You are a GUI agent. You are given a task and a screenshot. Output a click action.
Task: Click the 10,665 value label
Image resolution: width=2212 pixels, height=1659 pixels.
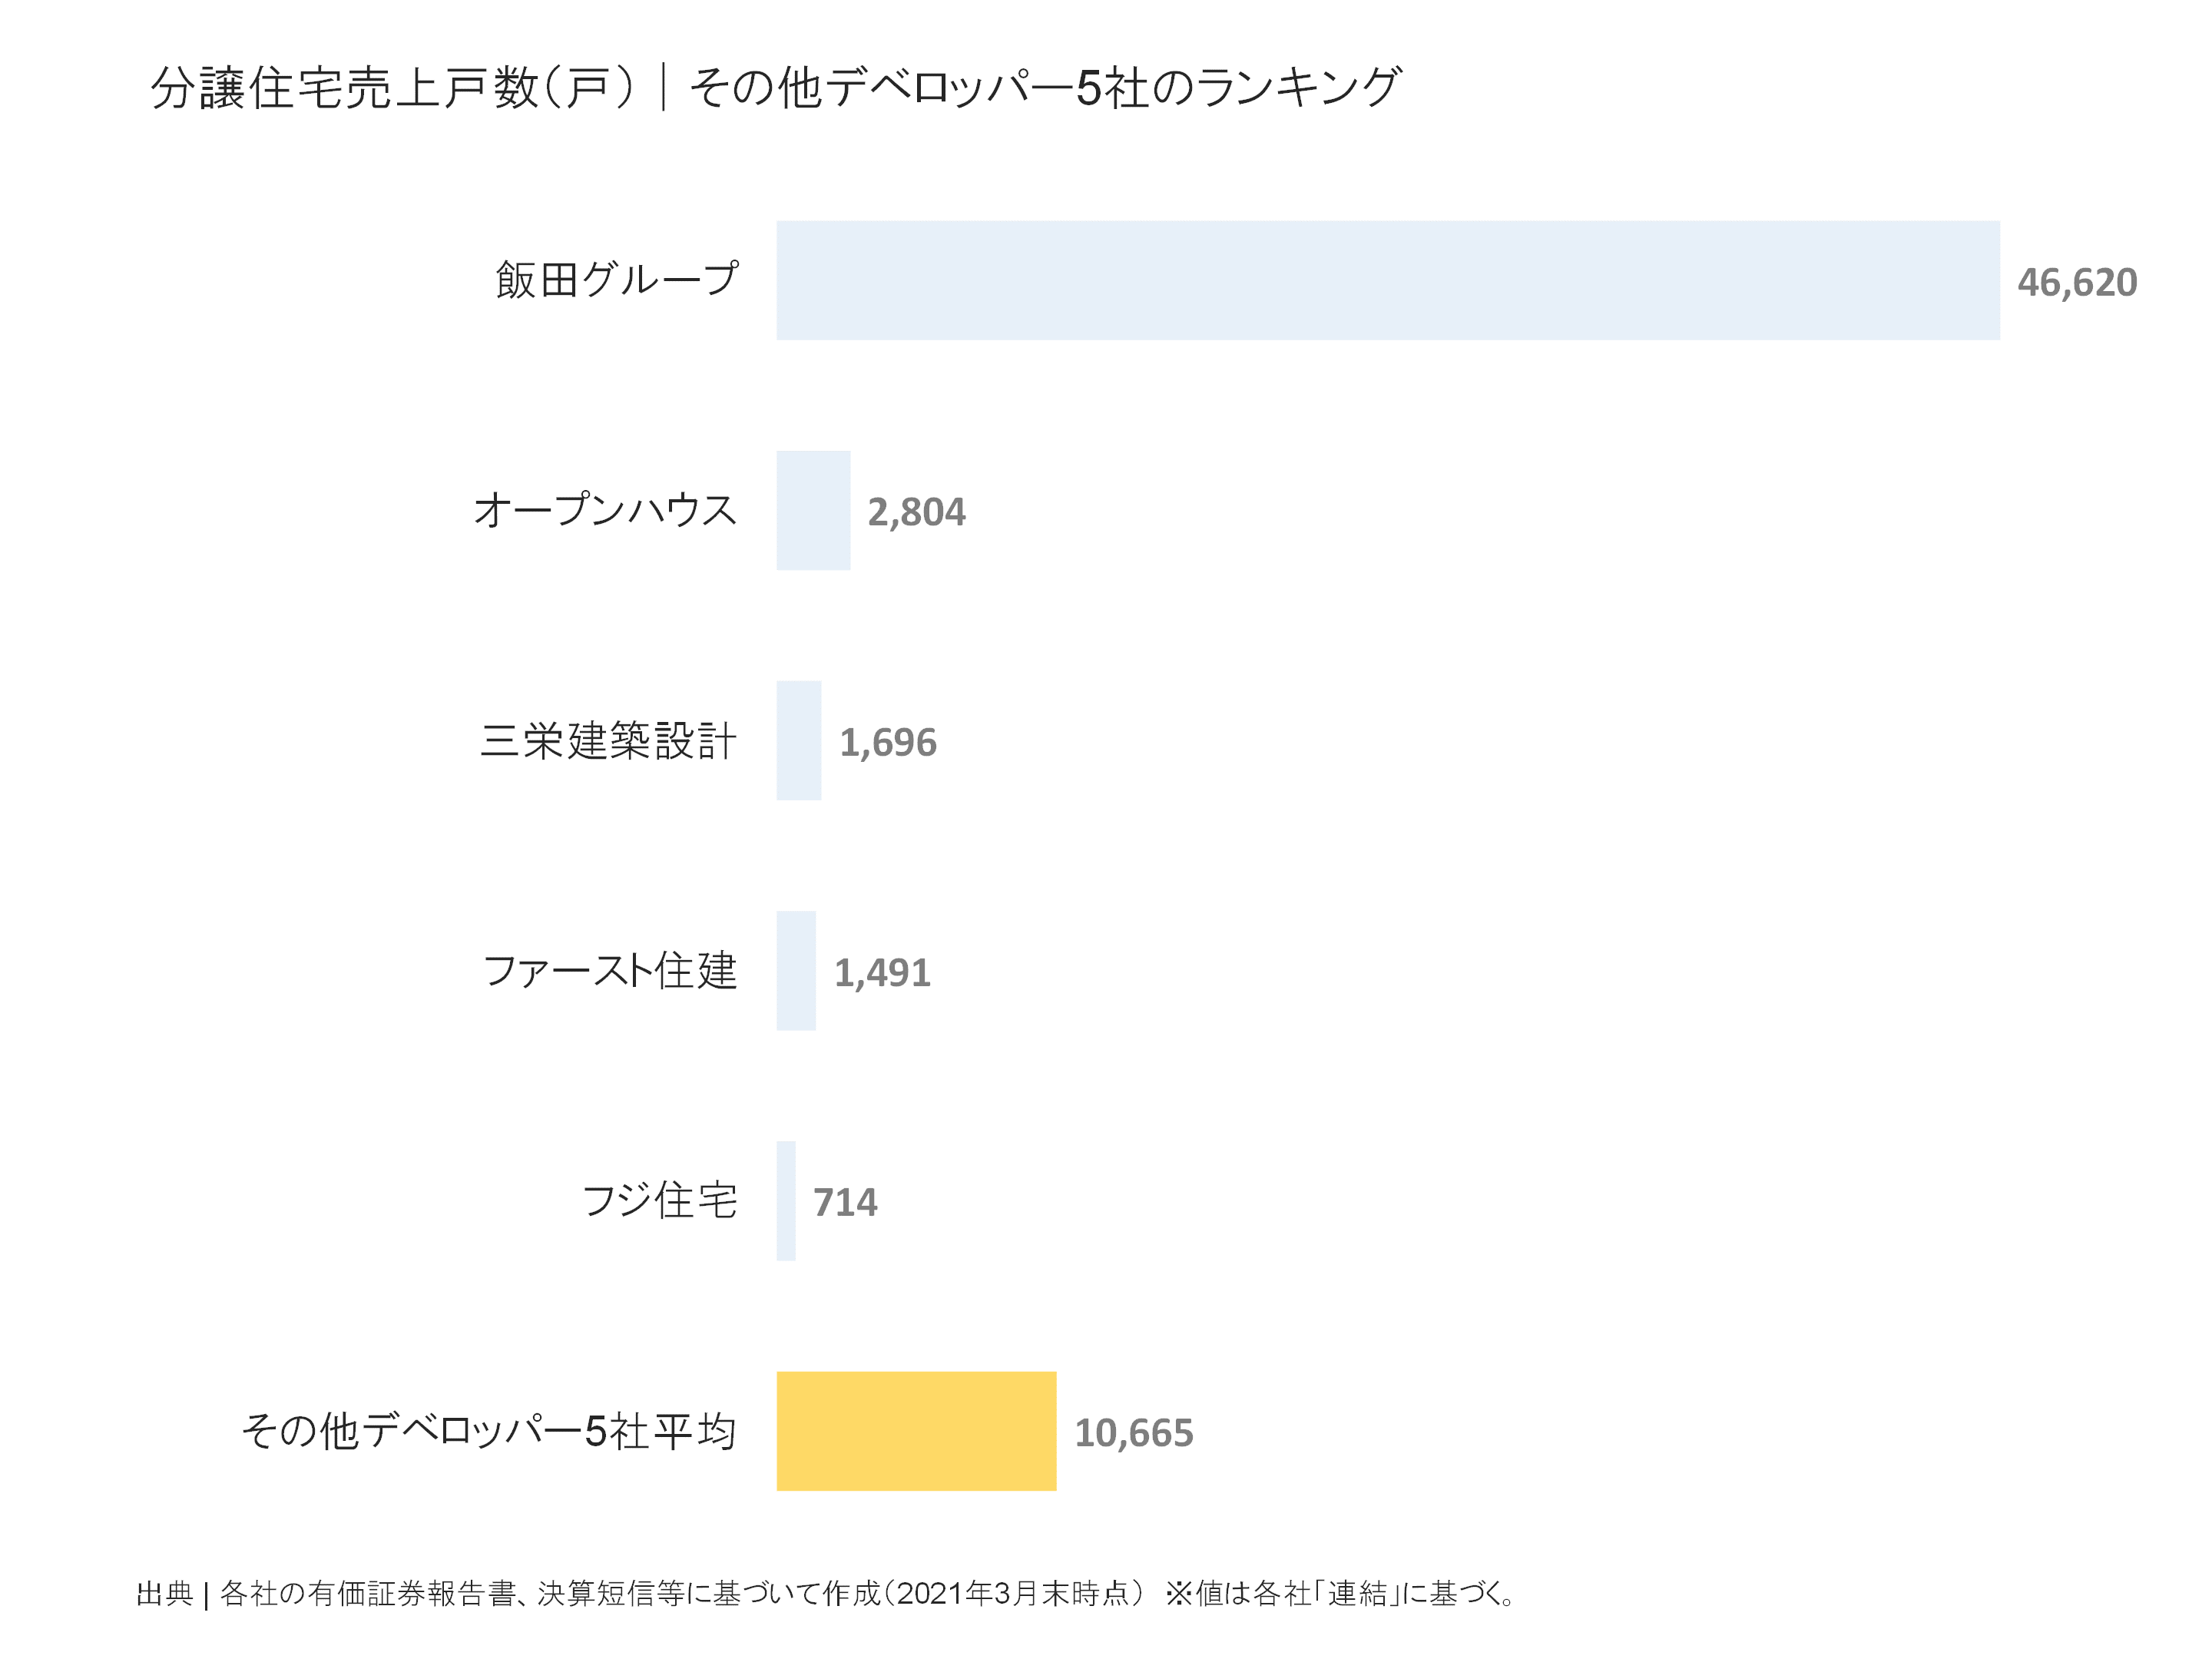point(1133,1433)
